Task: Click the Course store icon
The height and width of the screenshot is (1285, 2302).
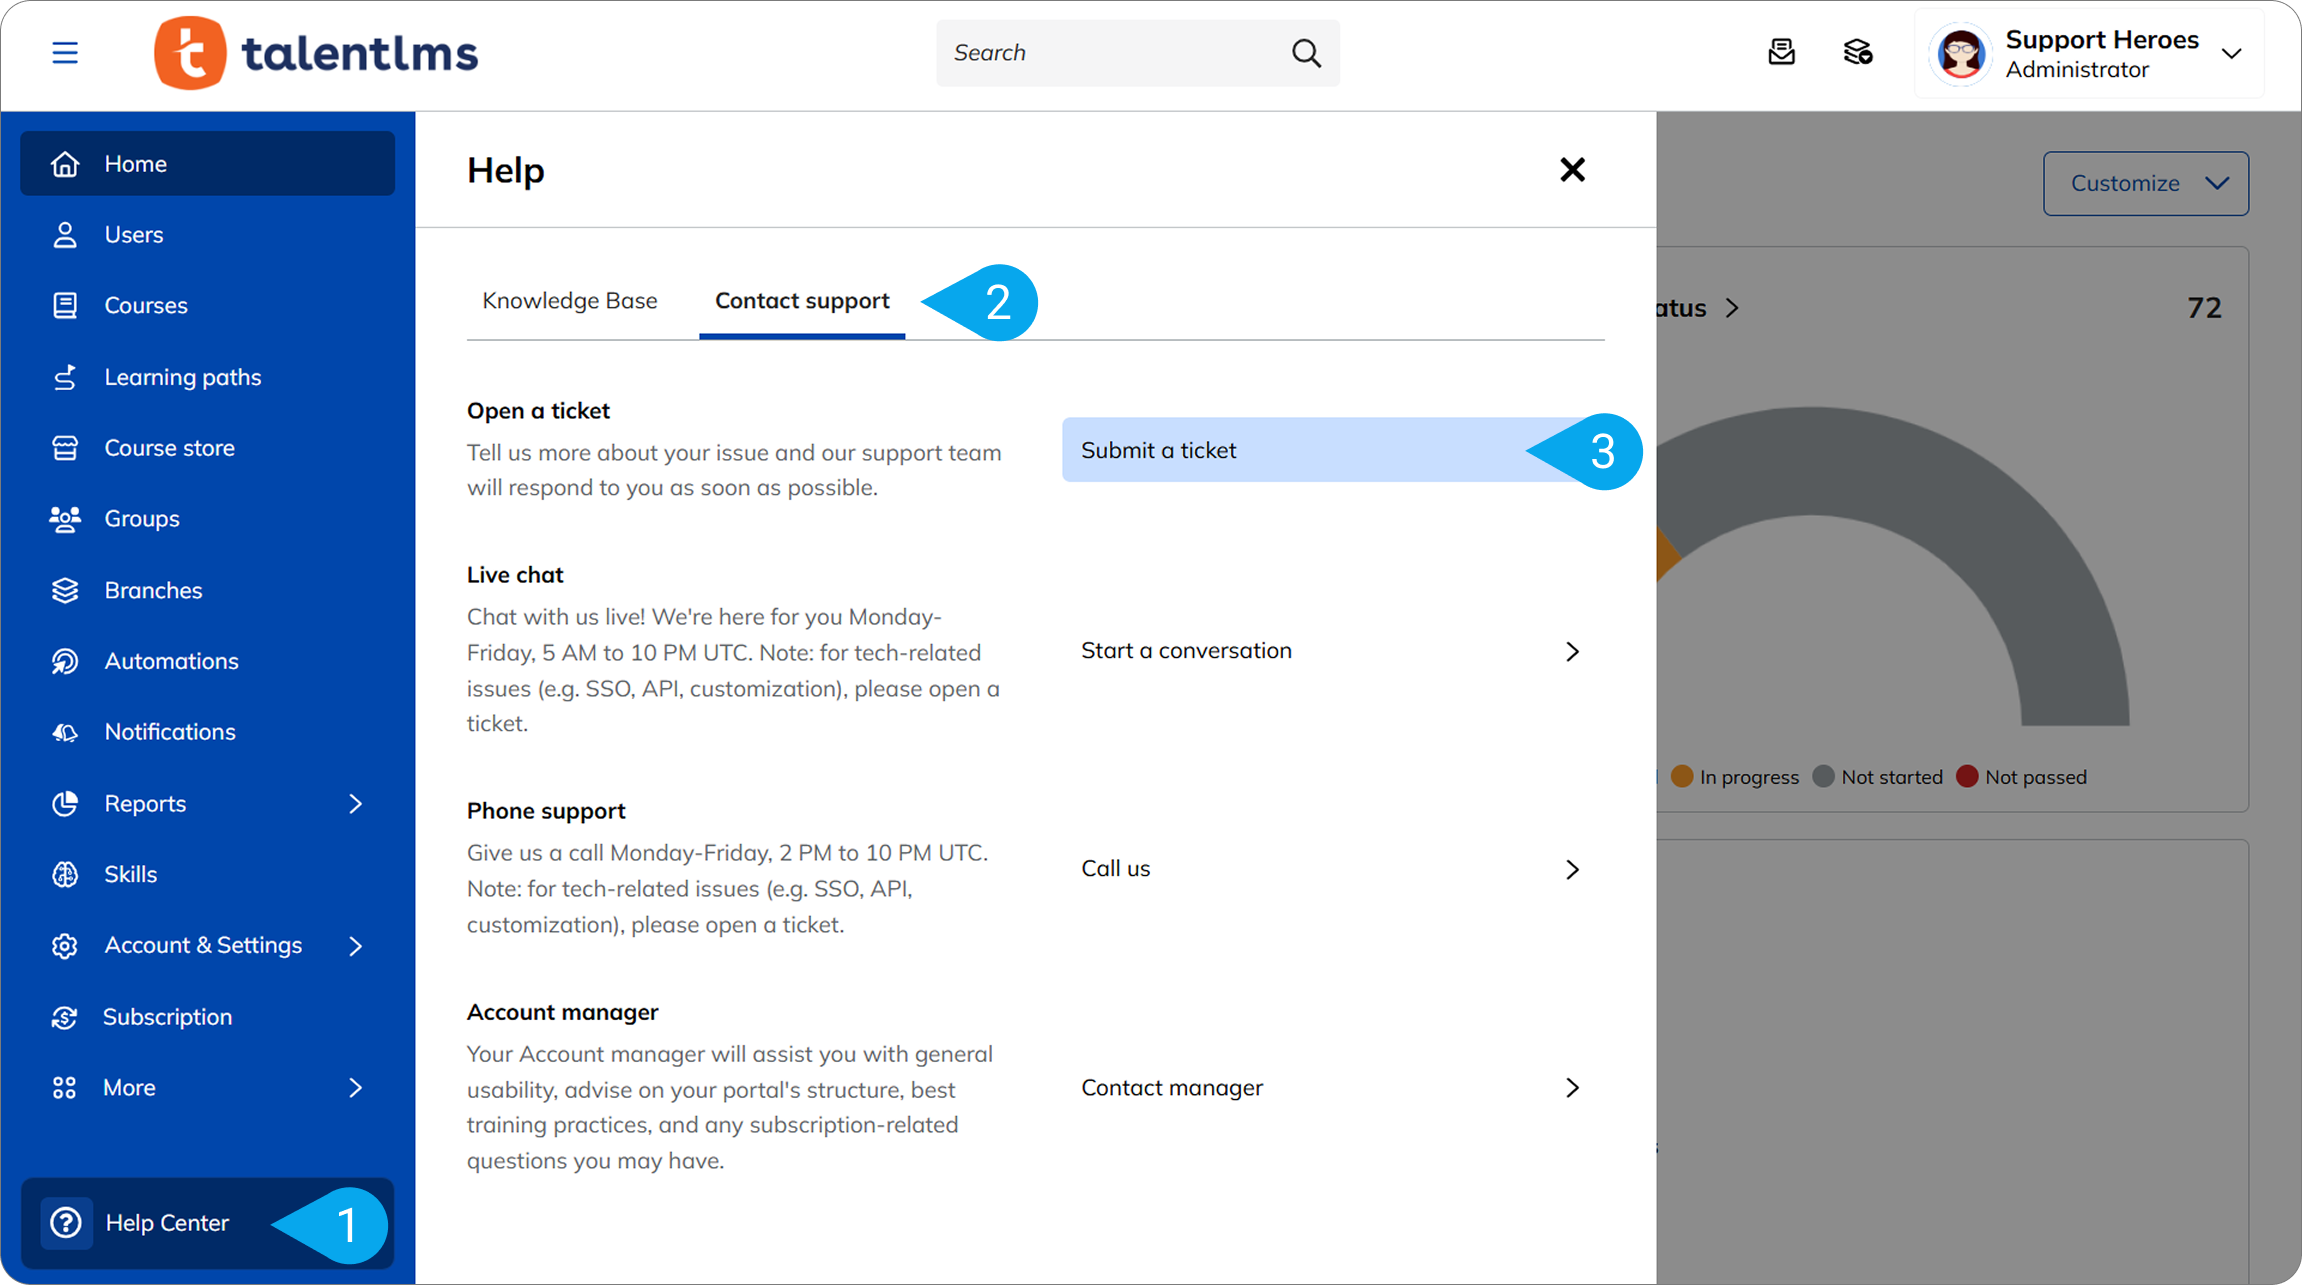Action: click(x=65, y=448)
